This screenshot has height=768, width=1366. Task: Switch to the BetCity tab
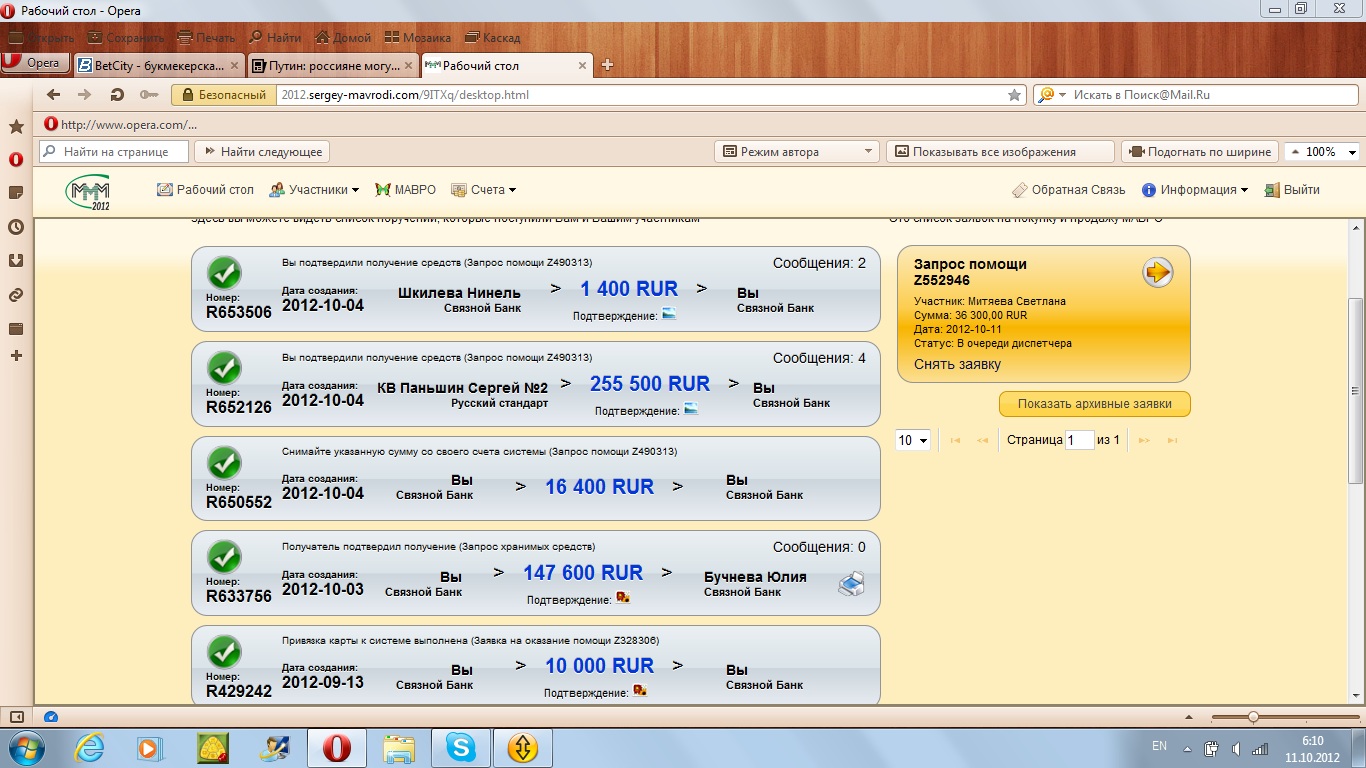click(x=160, y=66)
